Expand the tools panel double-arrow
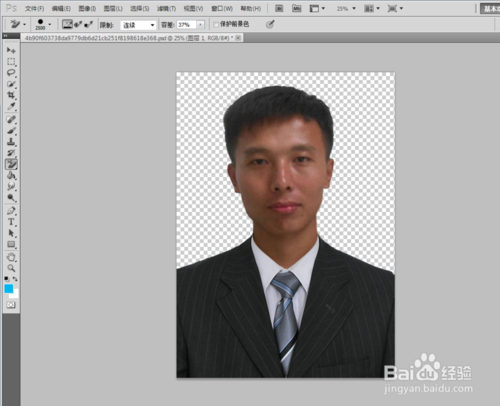Screen dimensions: 500x406 pyautogui.click(x=6, y=36)
